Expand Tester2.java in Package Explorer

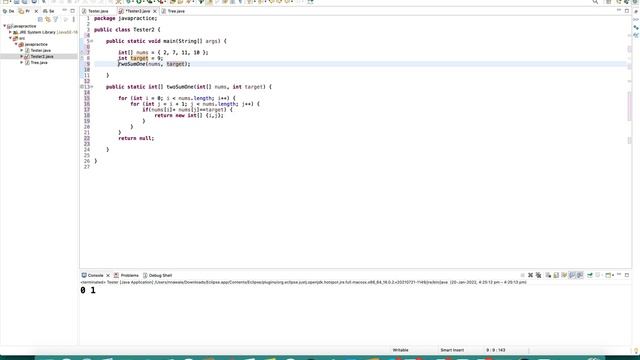pos(22,57)
